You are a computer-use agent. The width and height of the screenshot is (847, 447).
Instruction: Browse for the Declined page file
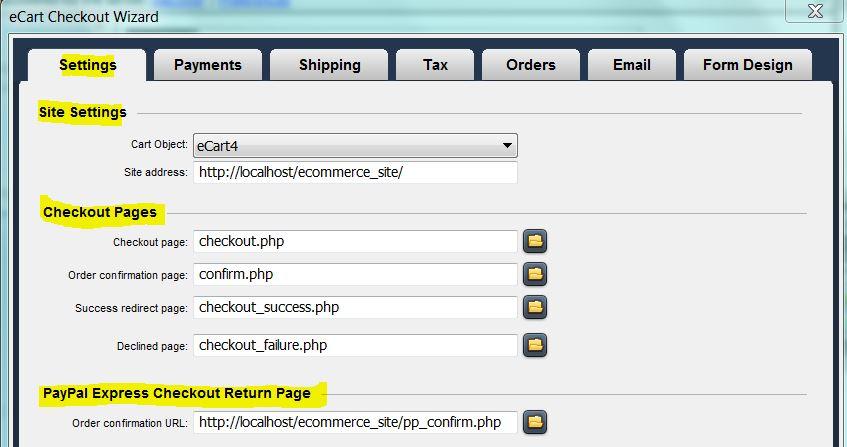pos(535,345)
